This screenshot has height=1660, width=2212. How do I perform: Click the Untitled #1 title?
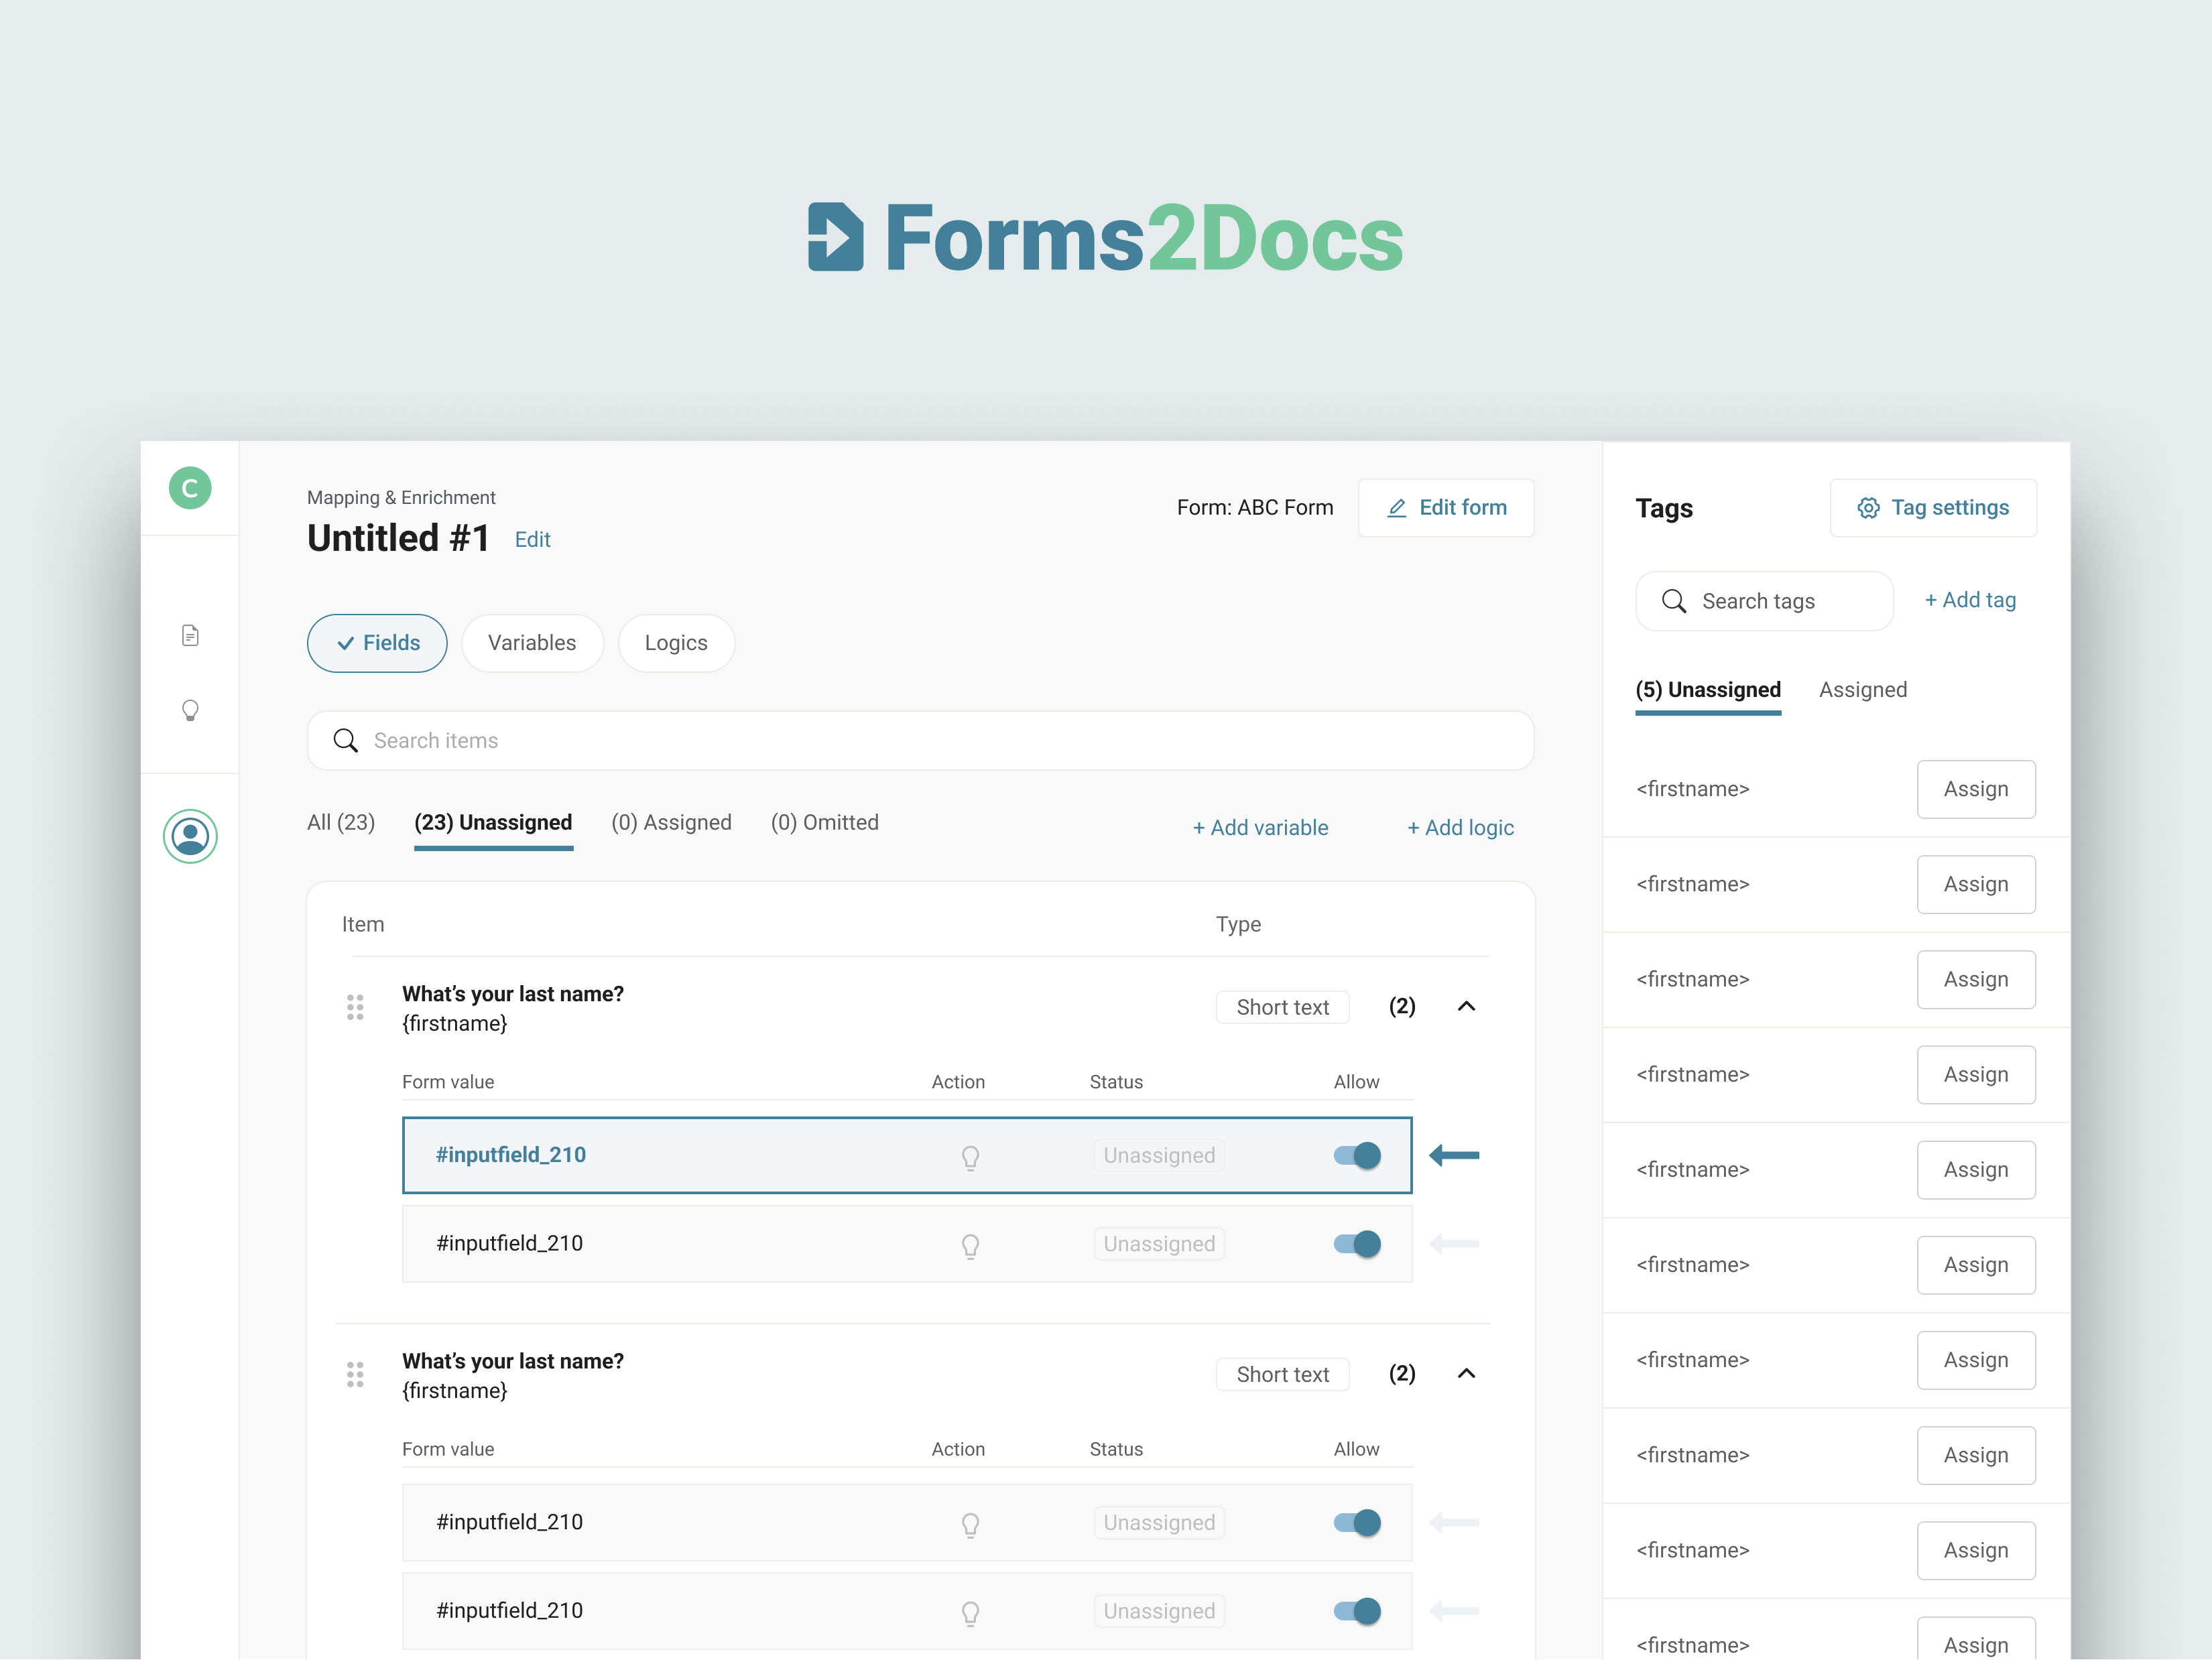point(398,538)
